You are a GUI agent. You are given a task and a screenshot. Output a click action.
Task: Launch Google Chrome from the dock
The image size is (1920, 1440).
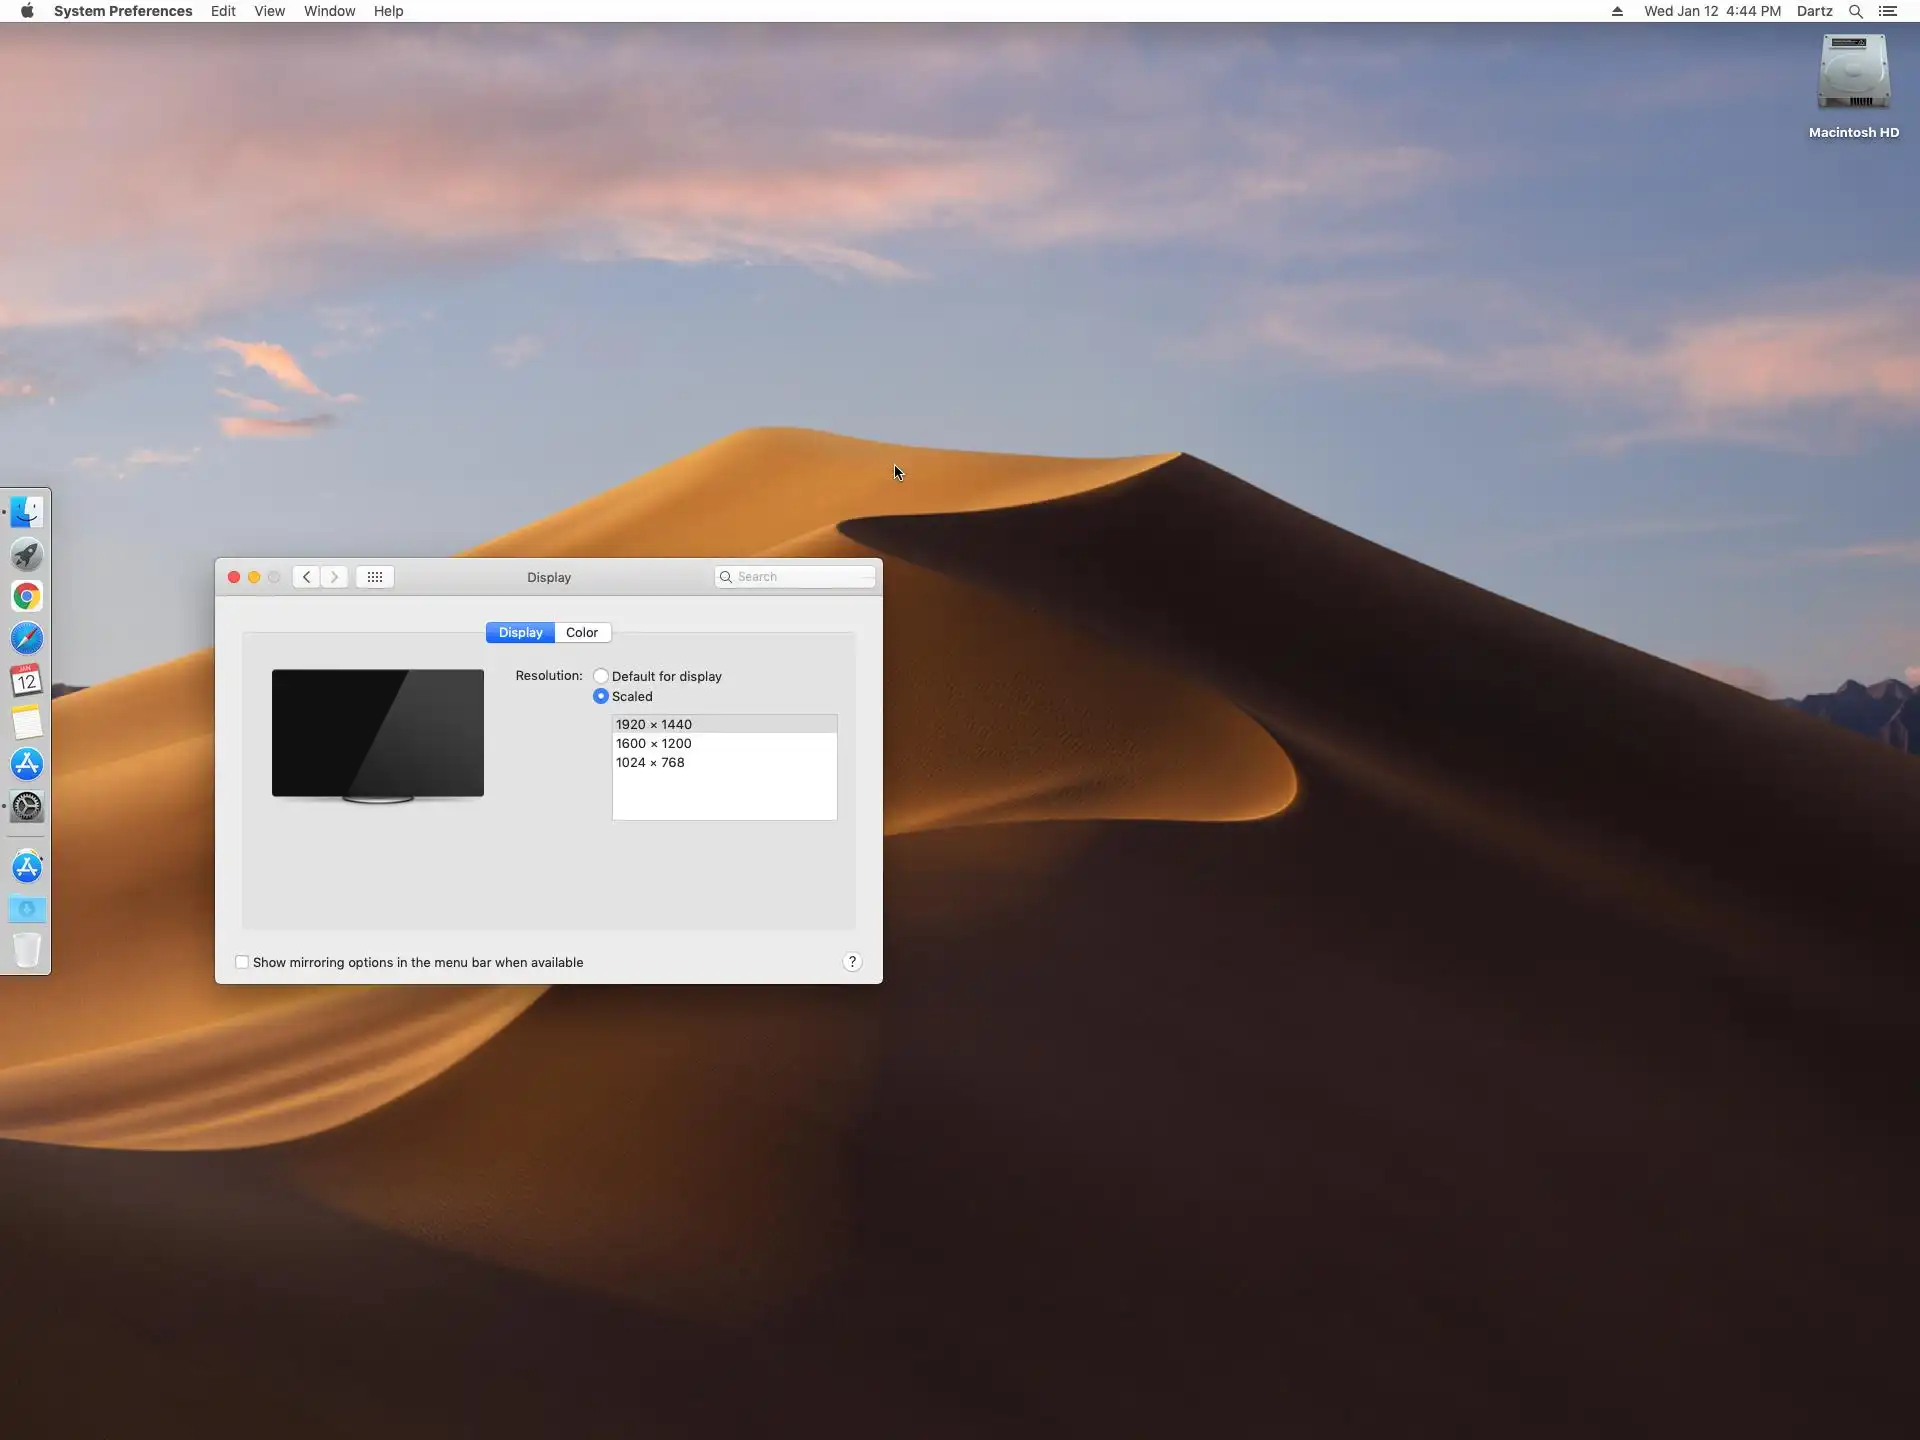point(27,597)
